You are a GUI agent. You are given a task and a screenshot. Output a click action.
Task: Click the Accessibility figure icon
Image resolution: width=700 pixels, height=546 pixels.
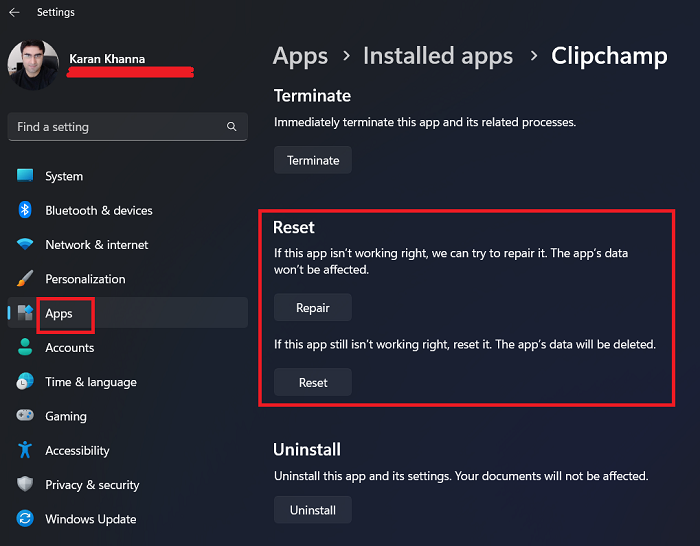[26, 451]
